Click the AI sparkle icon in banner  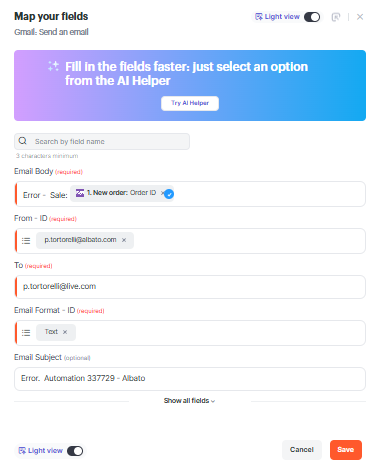point(53,66)
